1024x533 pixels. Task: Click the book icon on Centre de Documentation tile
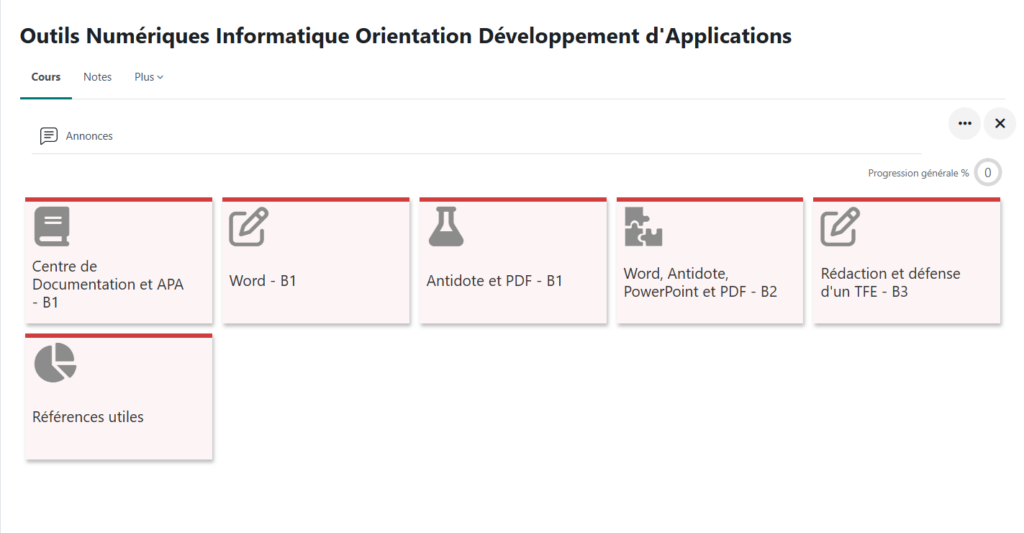tap(52, 227)
